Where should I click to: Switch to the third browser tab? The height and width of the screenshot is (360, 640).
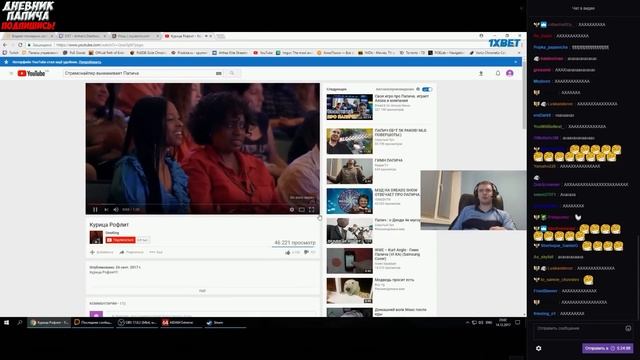135,36
